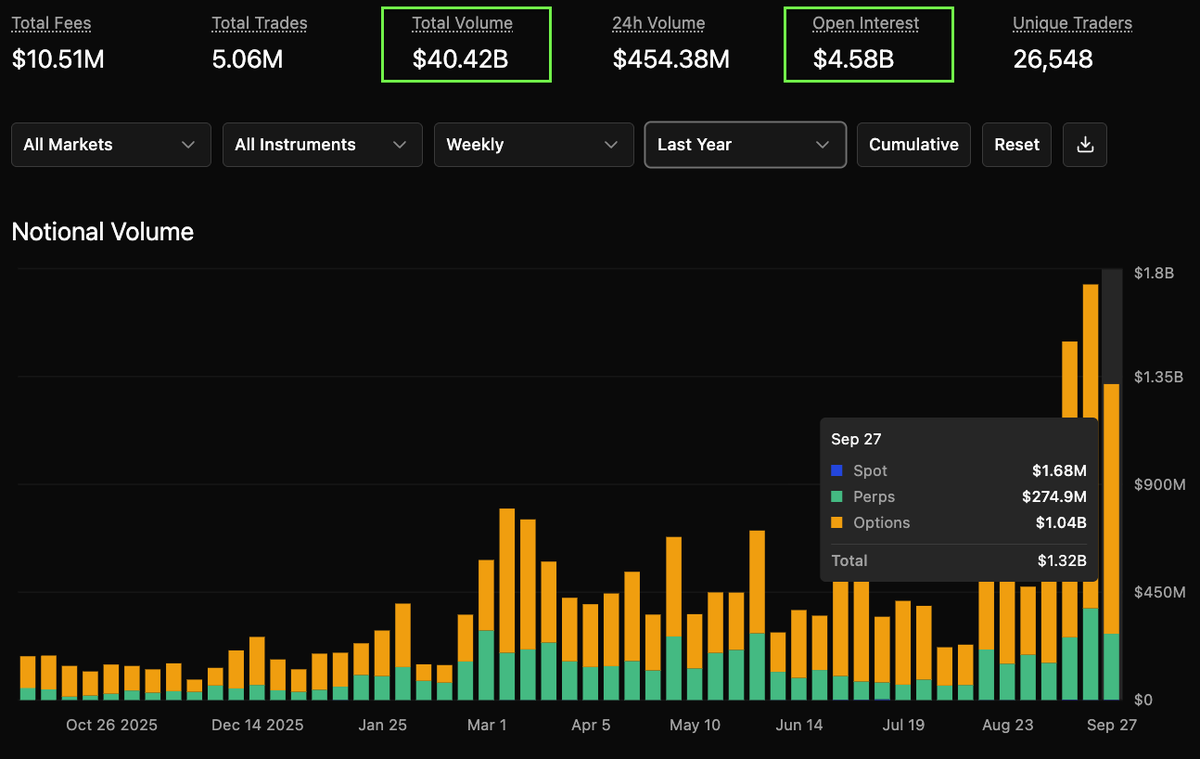
Task: Click the $1.68M Spot value in tooltip
Action: [1059, 471]
